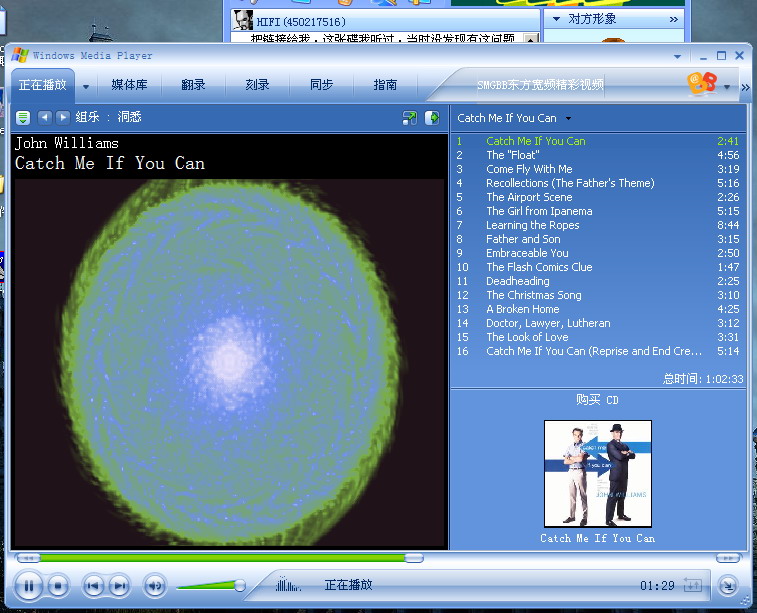Stop playback with the stop button

58,586
